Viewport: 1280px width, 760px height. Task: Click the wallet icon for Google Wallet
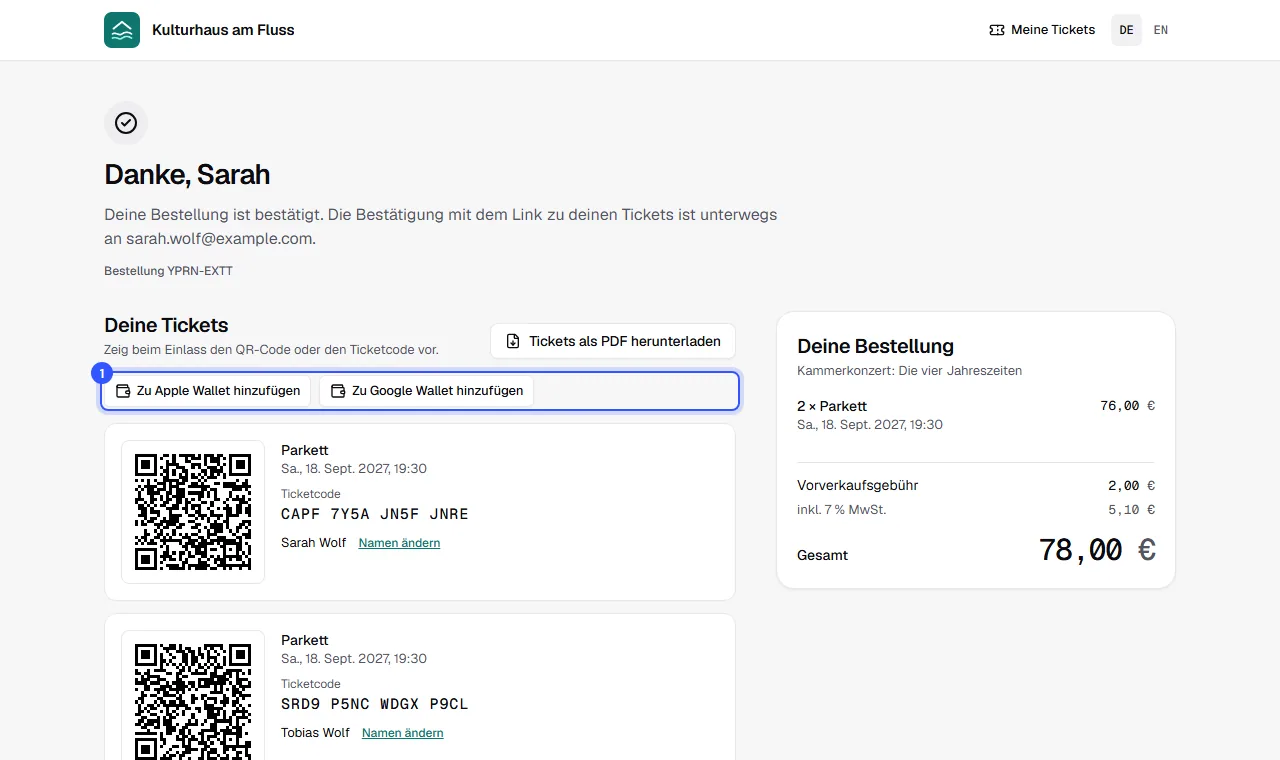pos(338,391)
